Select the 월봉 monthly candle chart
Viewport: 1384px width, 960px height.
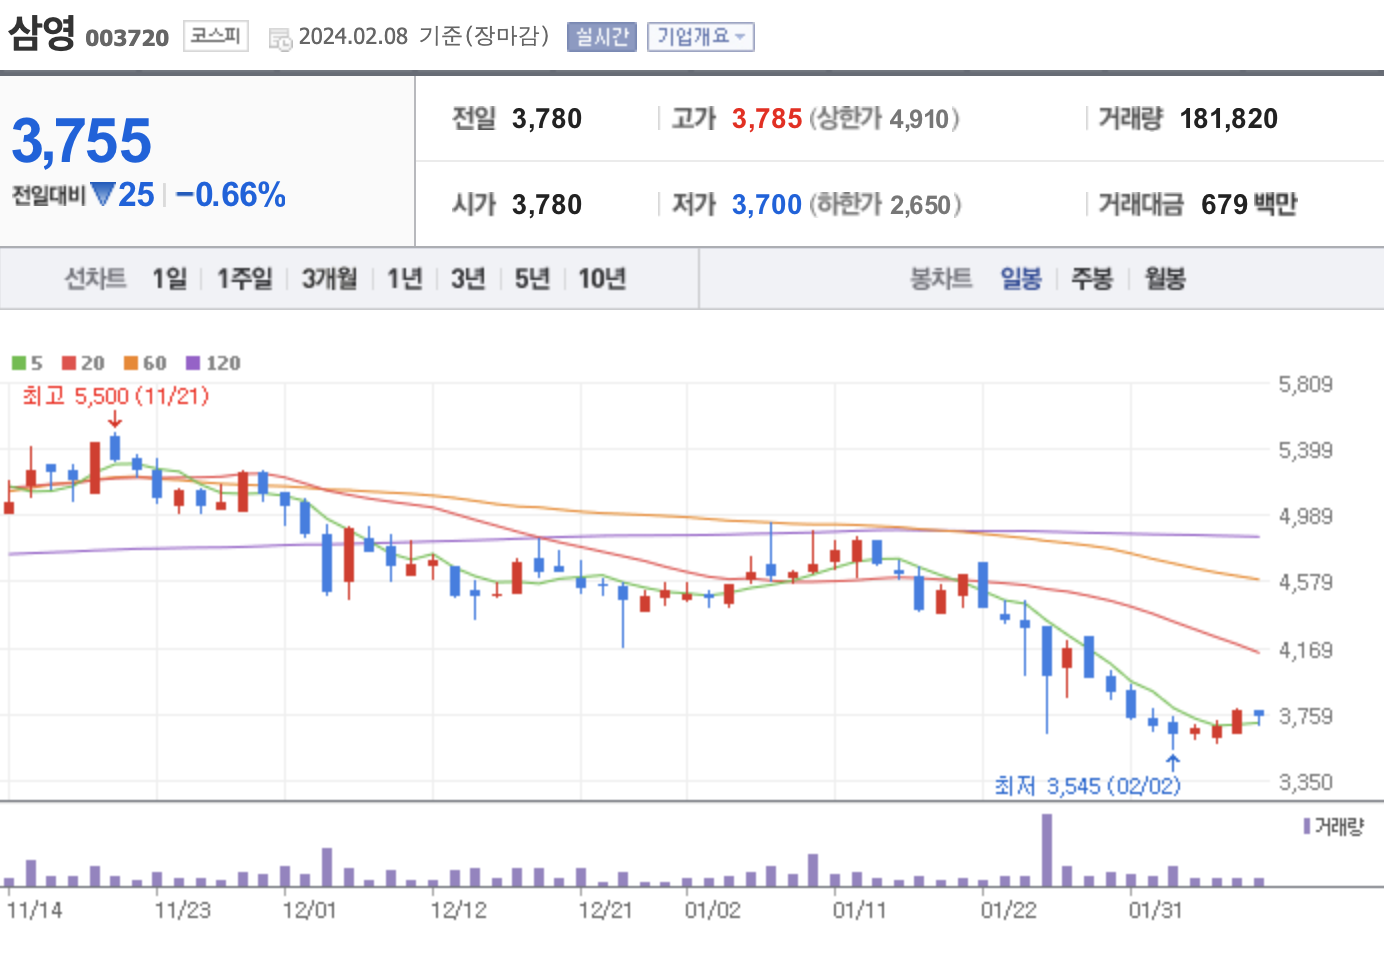[x=1165, y=278]
